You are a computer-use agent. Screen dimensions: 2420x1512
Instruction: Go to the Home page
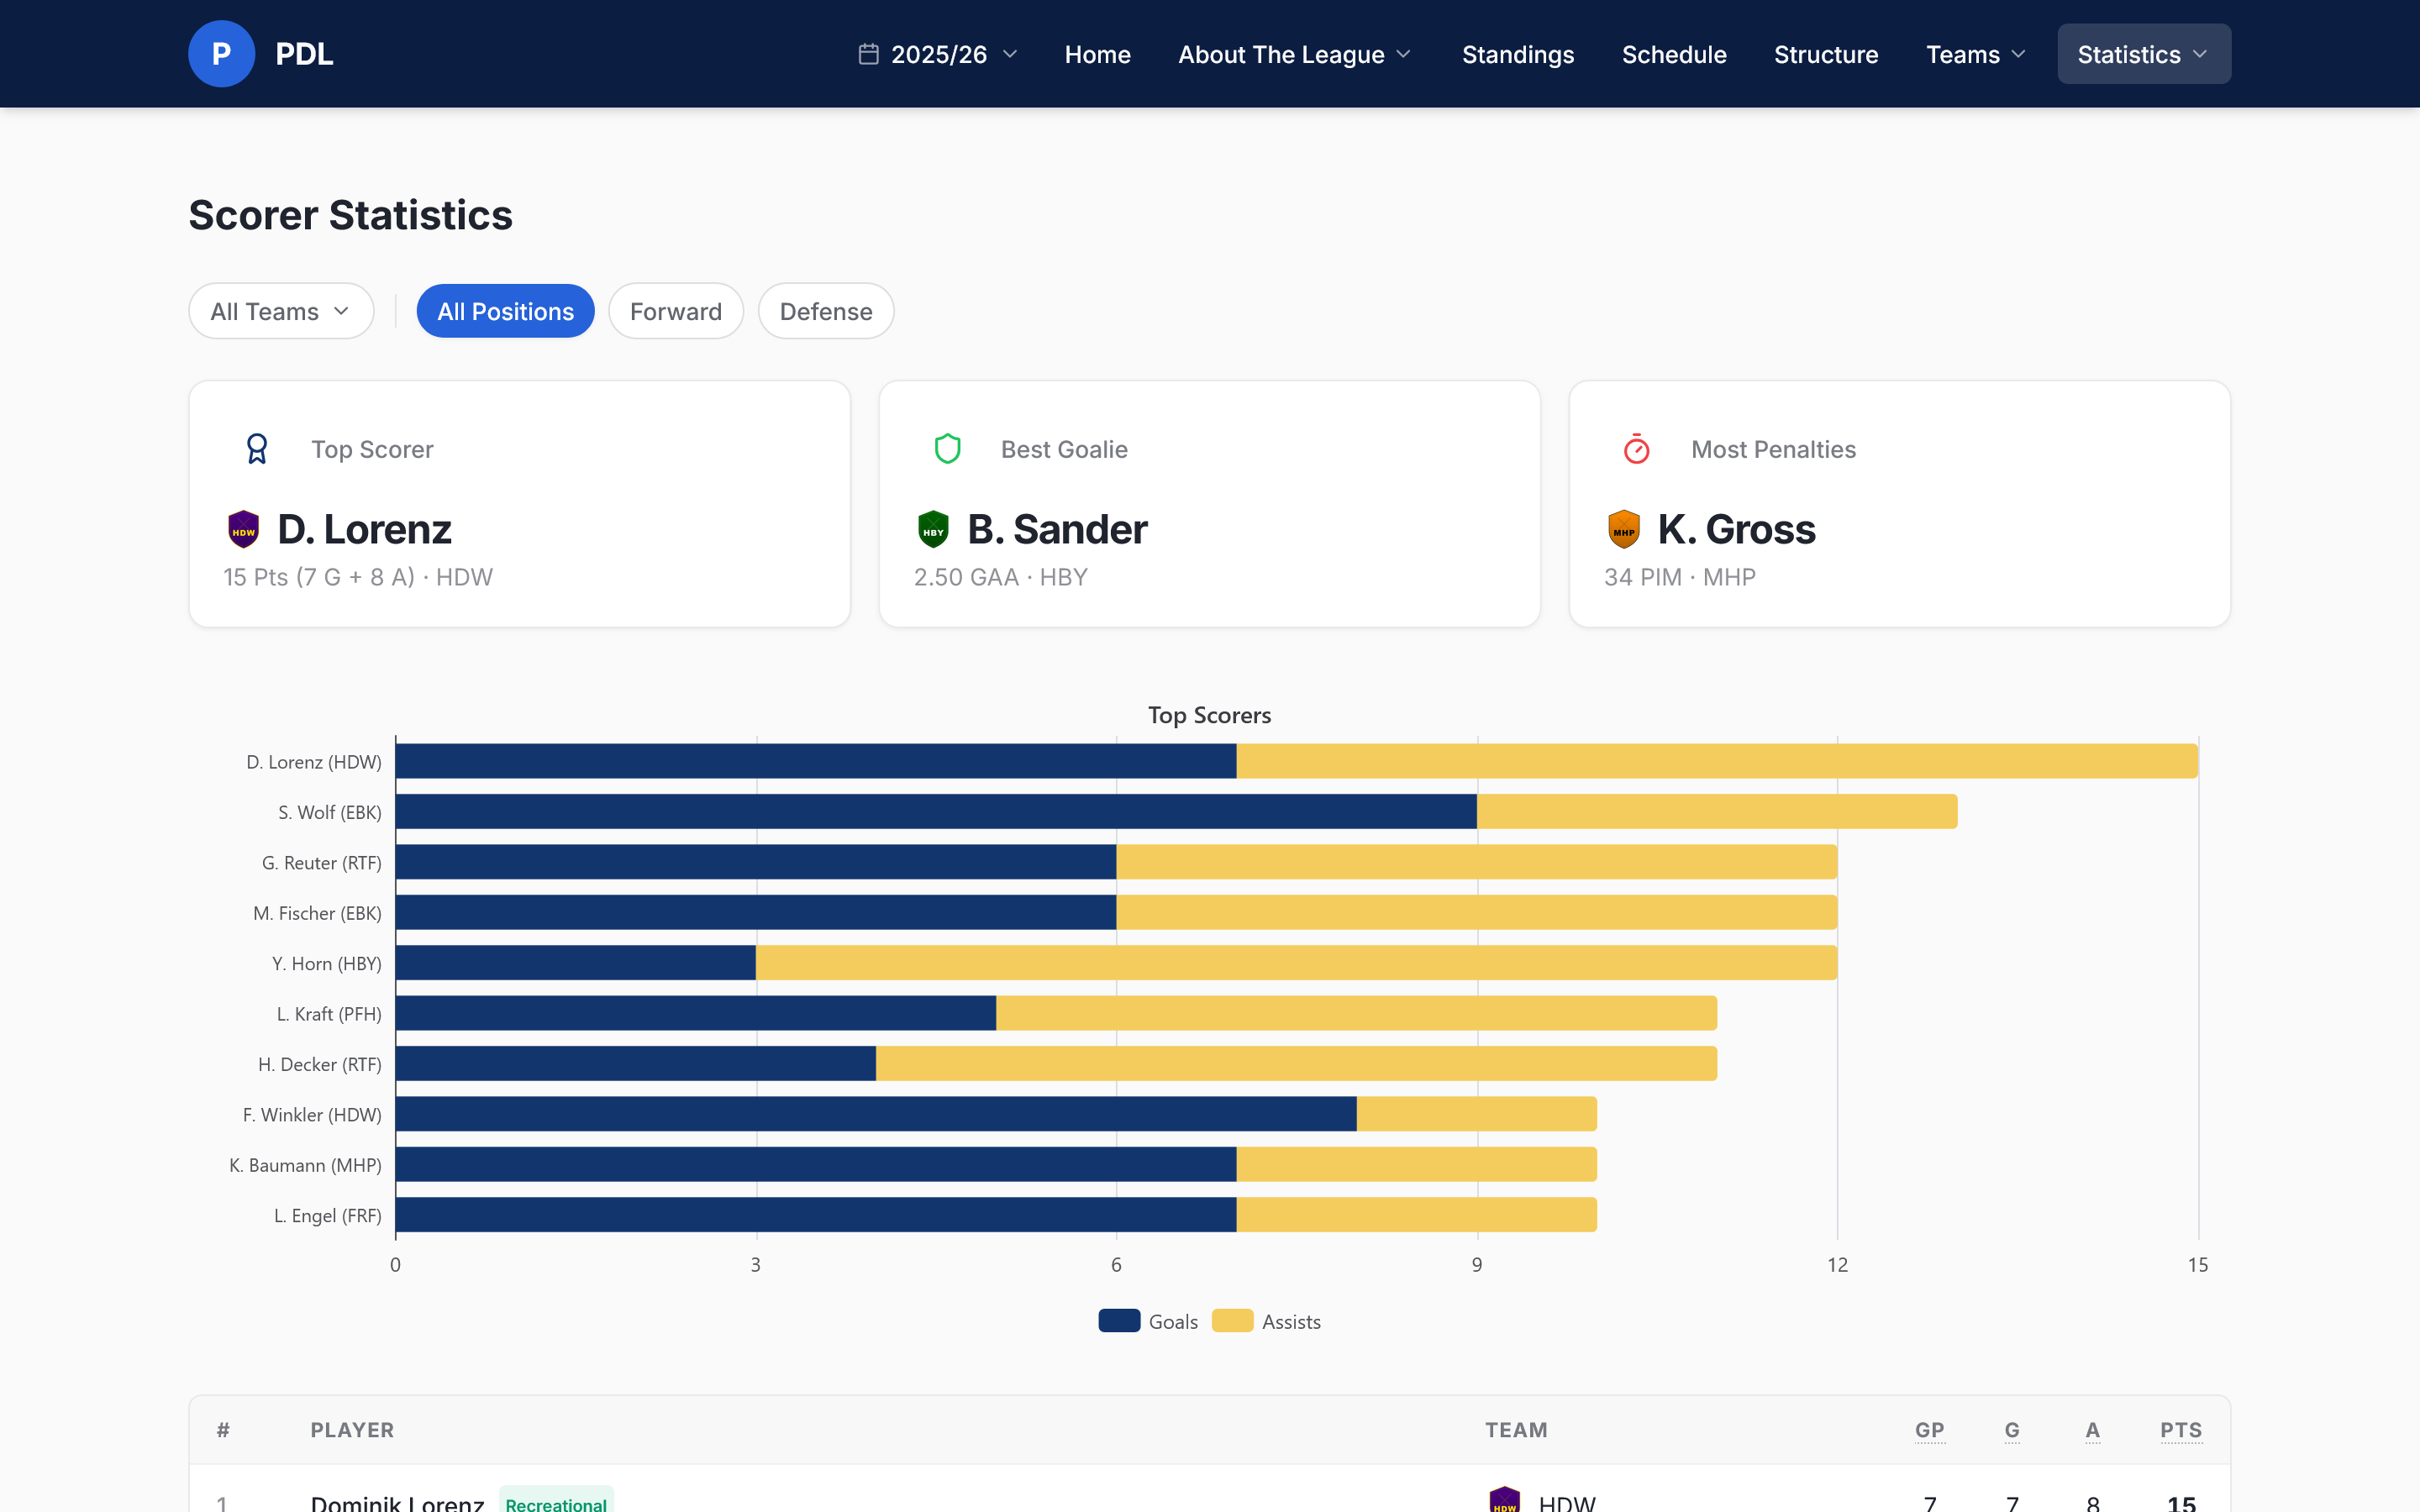coord(1097,54)
